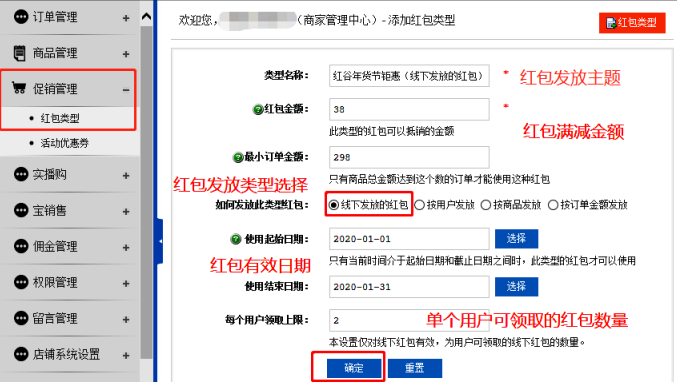Open the 活动优惠券 submenu item
This screenshot has height=382, width=677.
click(x=64, y=143)
